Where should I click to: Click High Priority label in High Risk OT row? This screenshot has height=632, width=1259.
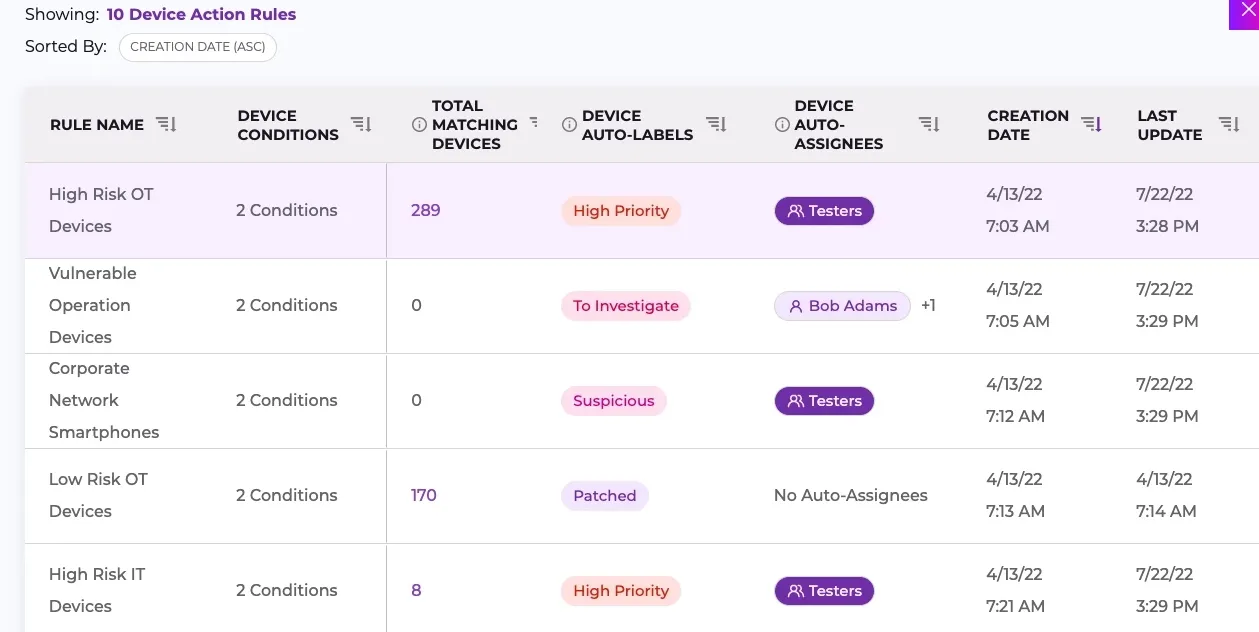point(621,211)
